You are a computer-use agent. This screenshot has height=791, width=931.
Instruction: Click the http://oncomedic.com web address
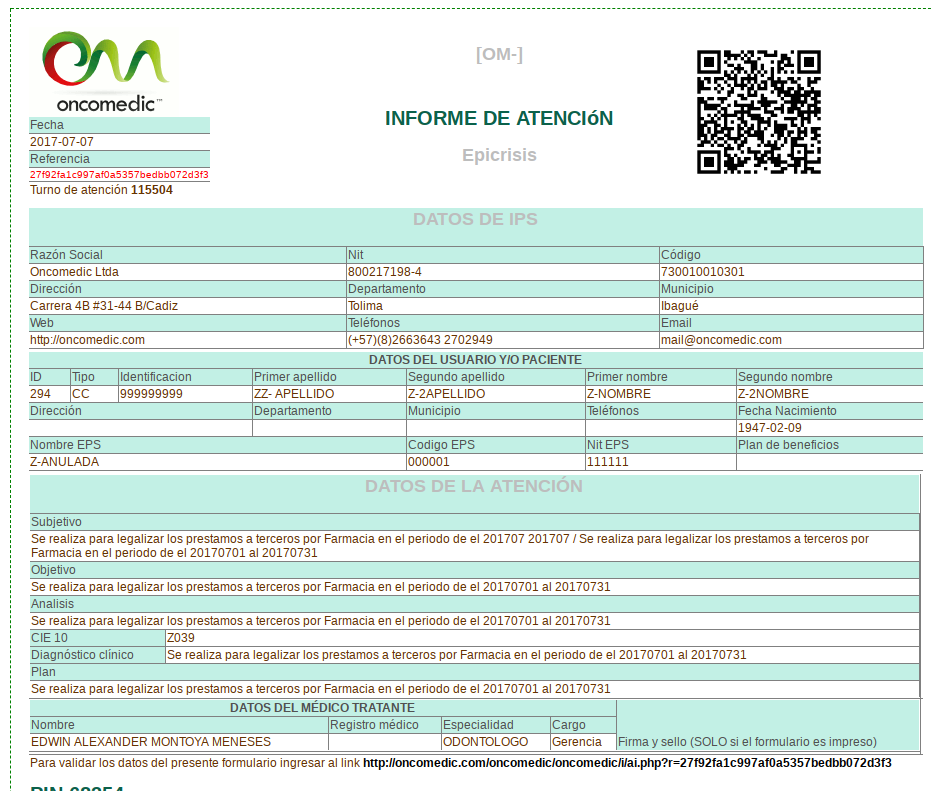tap(87, 340)
